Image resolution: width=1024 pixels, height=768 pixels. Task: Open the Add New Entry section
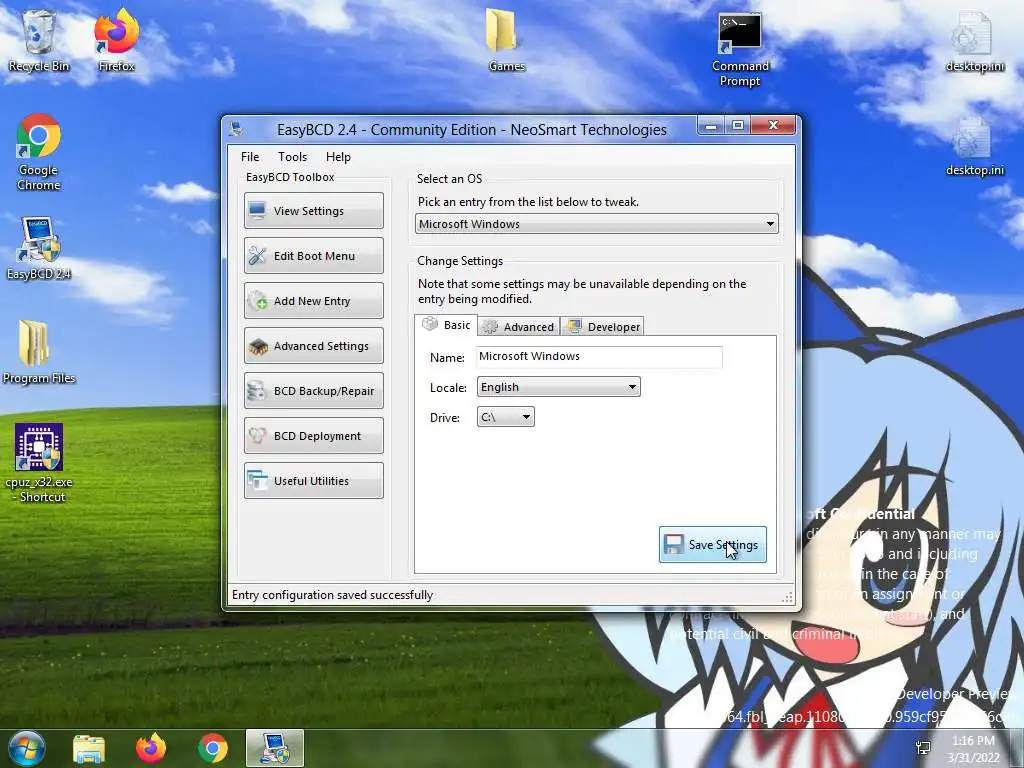tap(313, 300)
